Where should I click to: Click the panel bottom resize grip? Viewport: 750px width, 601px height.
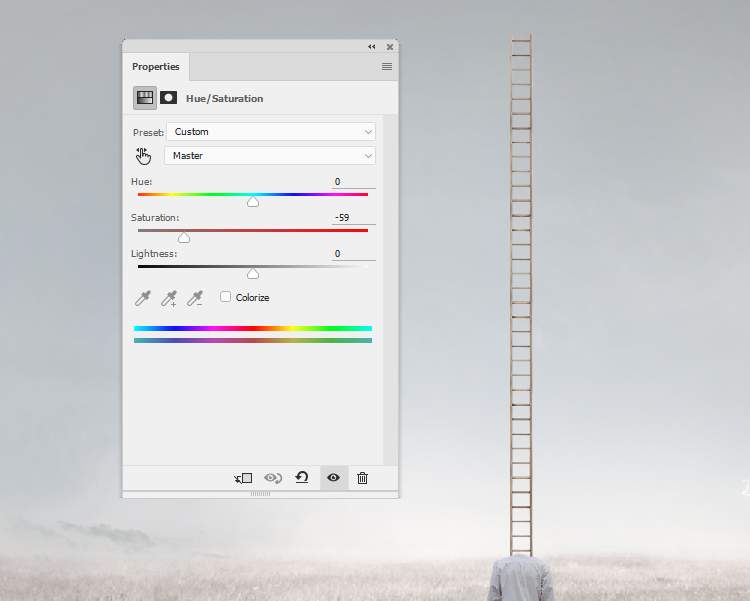260,494
